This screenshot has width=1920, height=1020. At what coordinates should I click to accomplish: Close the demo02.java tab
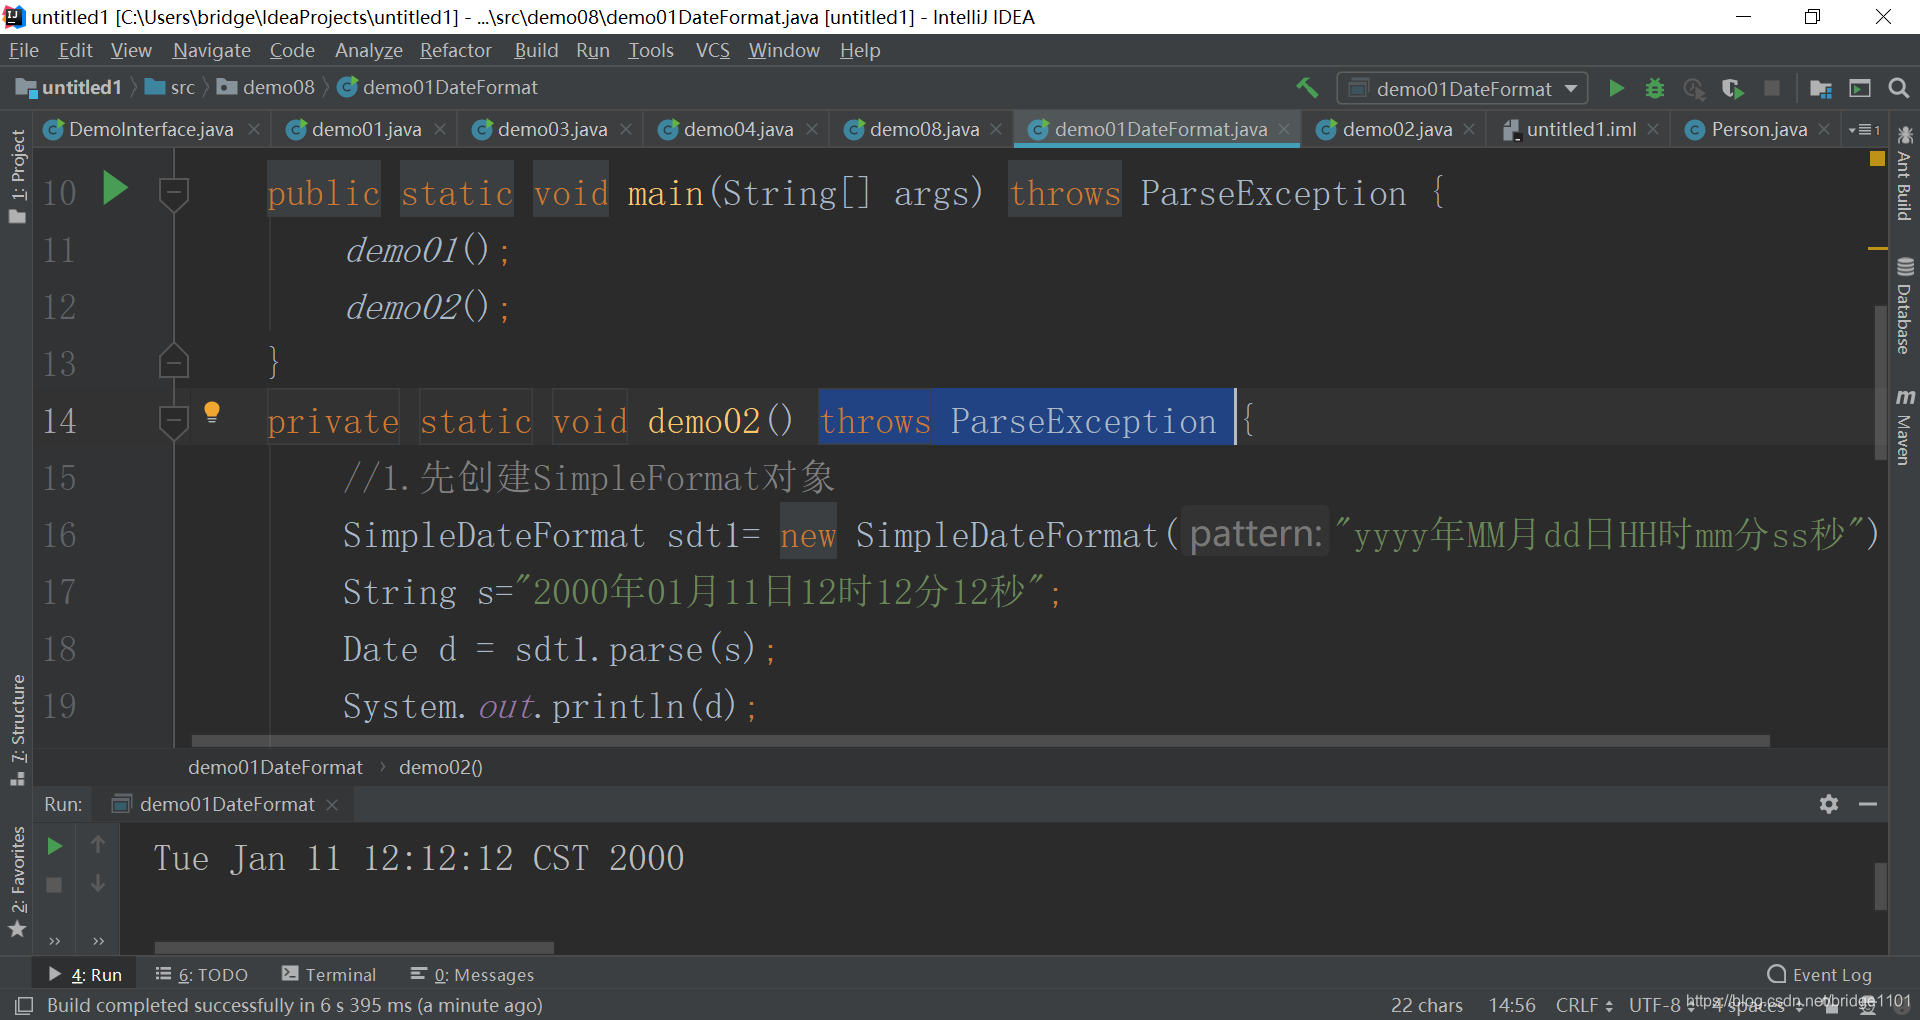click(1469, 130)
